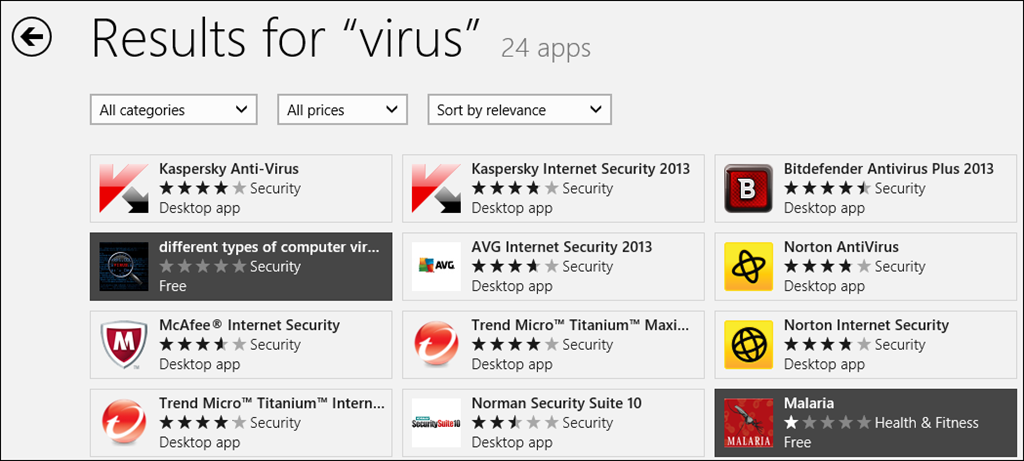Expand the All prices filter

coord(342,110)
